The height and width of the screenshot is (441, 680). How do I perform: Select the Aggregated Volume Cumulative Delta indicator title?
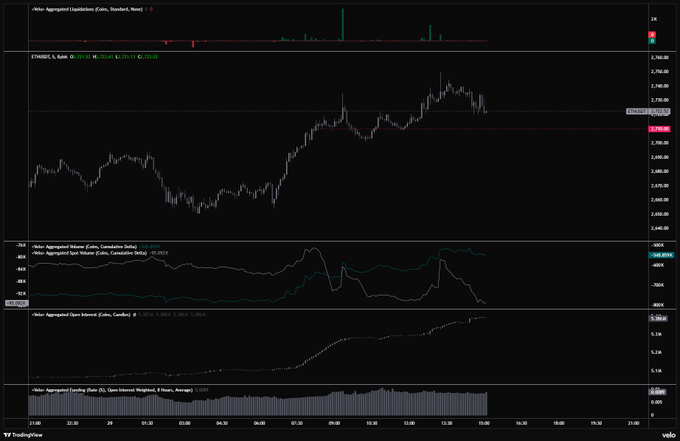84,247
